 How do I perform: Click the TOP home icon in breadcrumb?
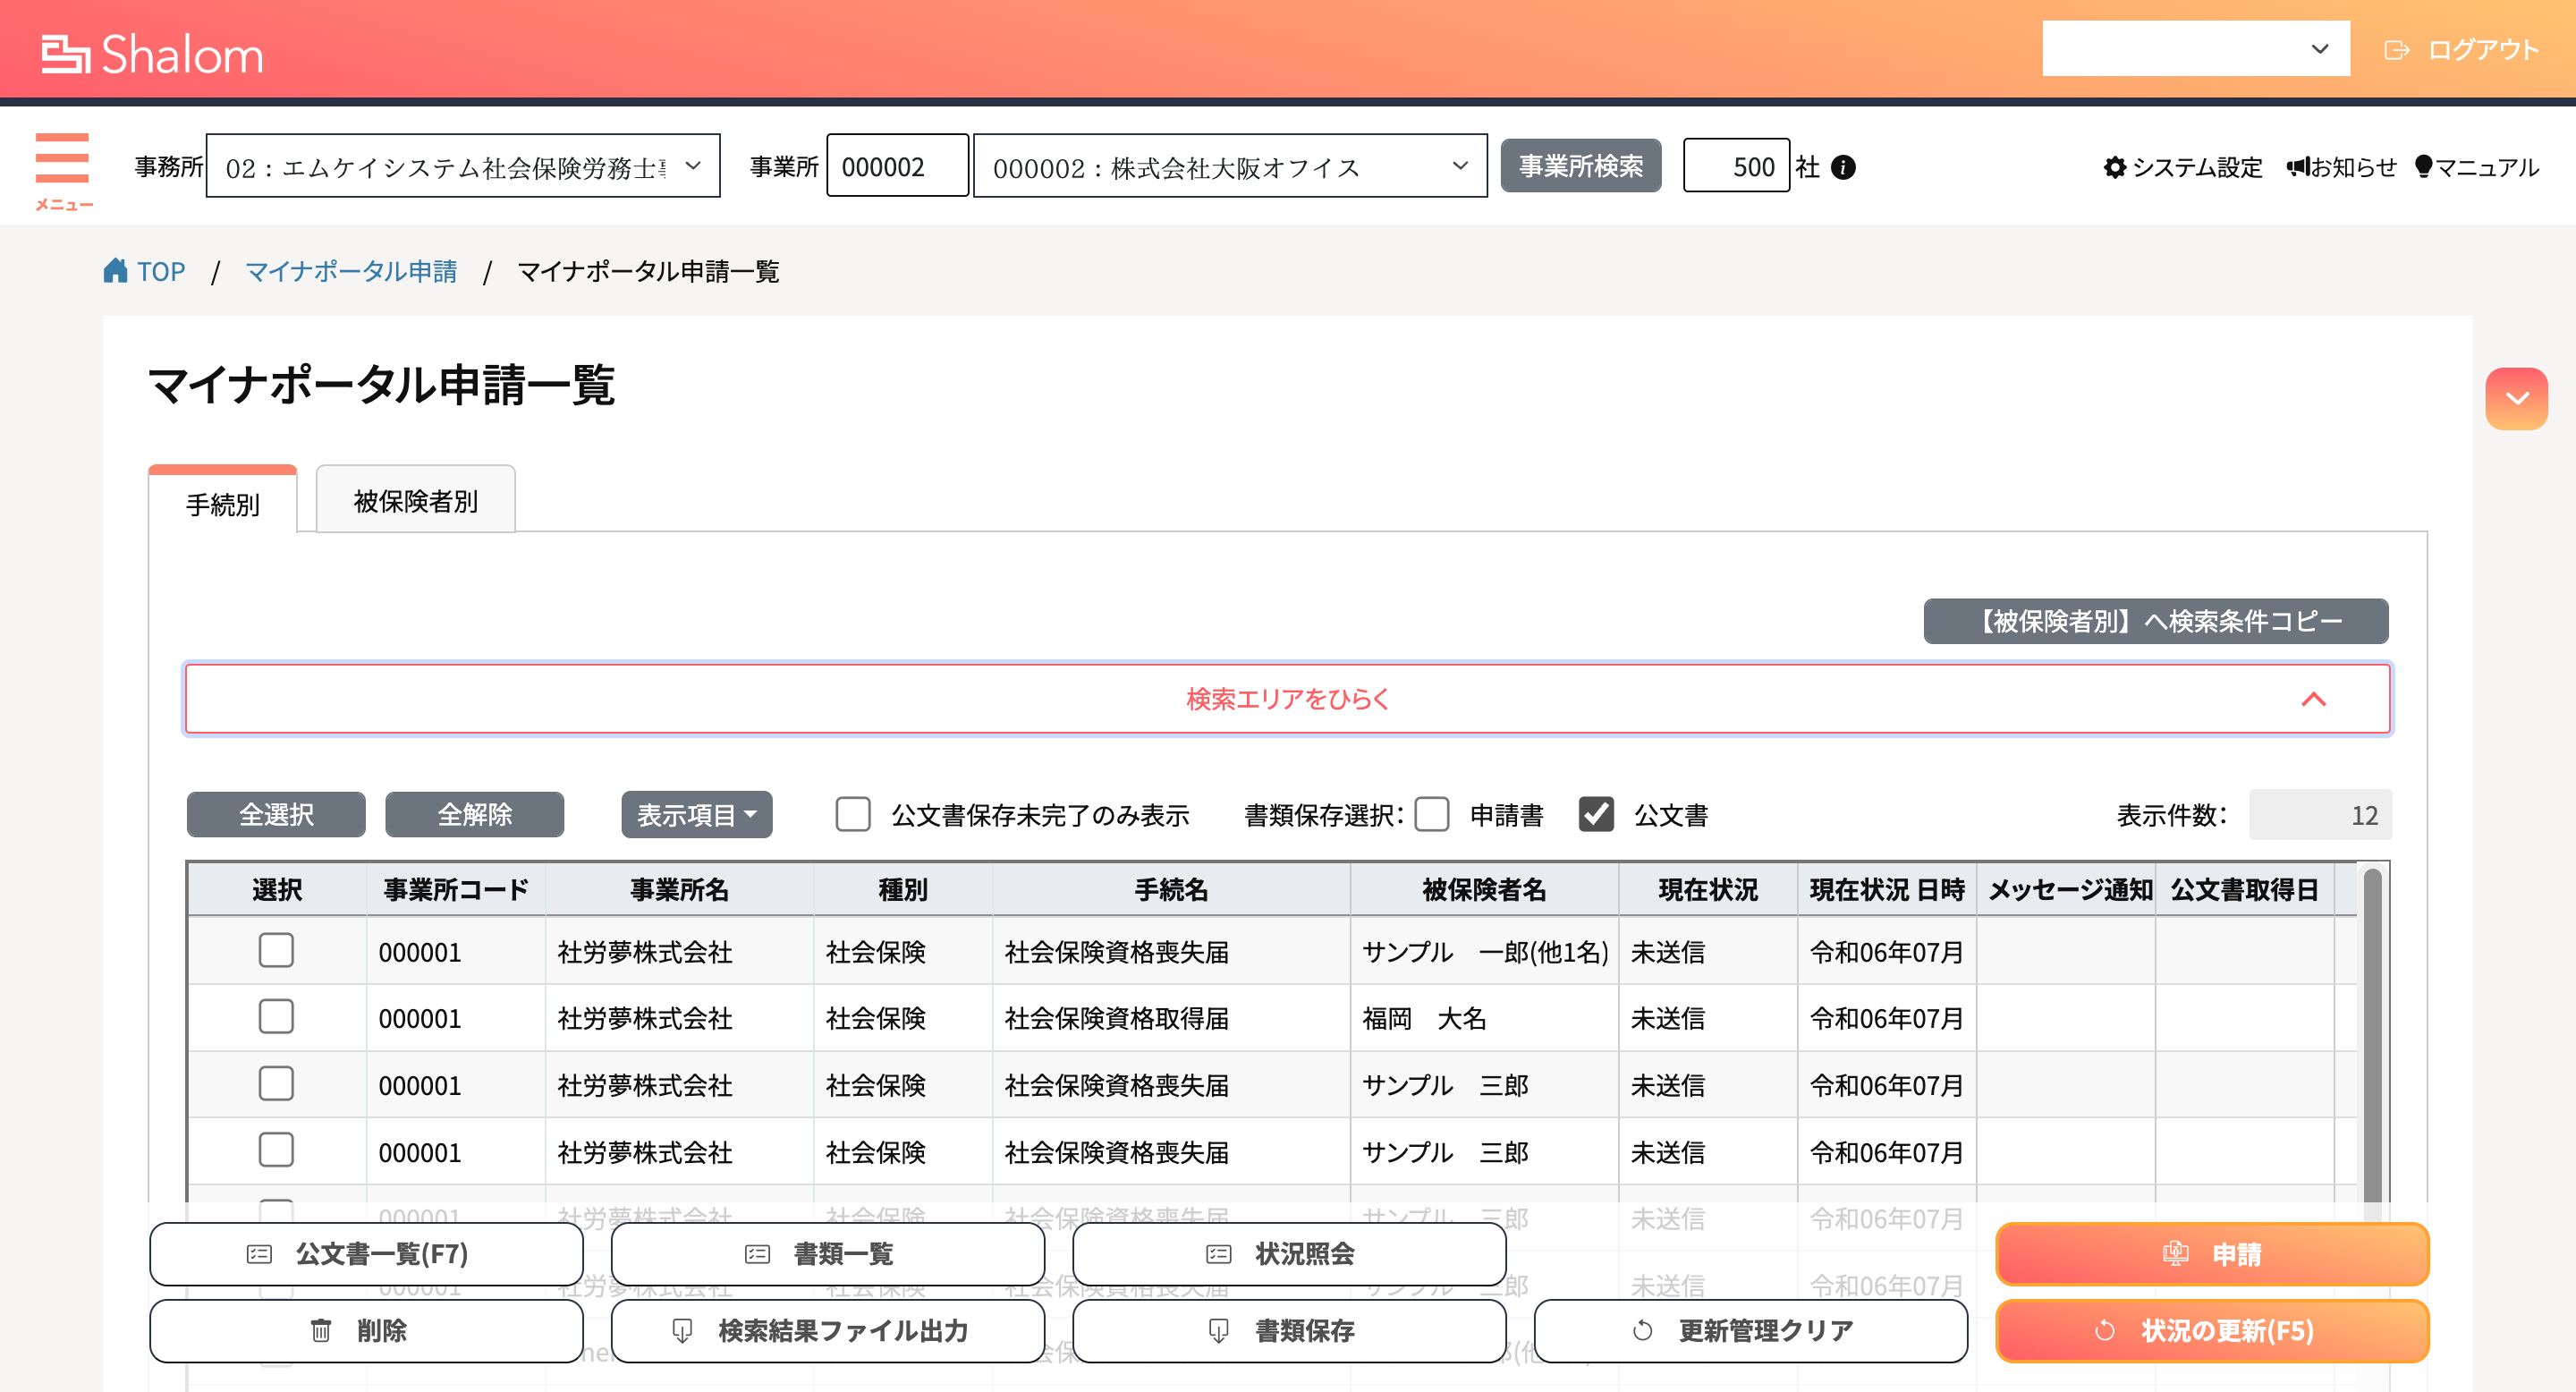(x=116, y=270)
